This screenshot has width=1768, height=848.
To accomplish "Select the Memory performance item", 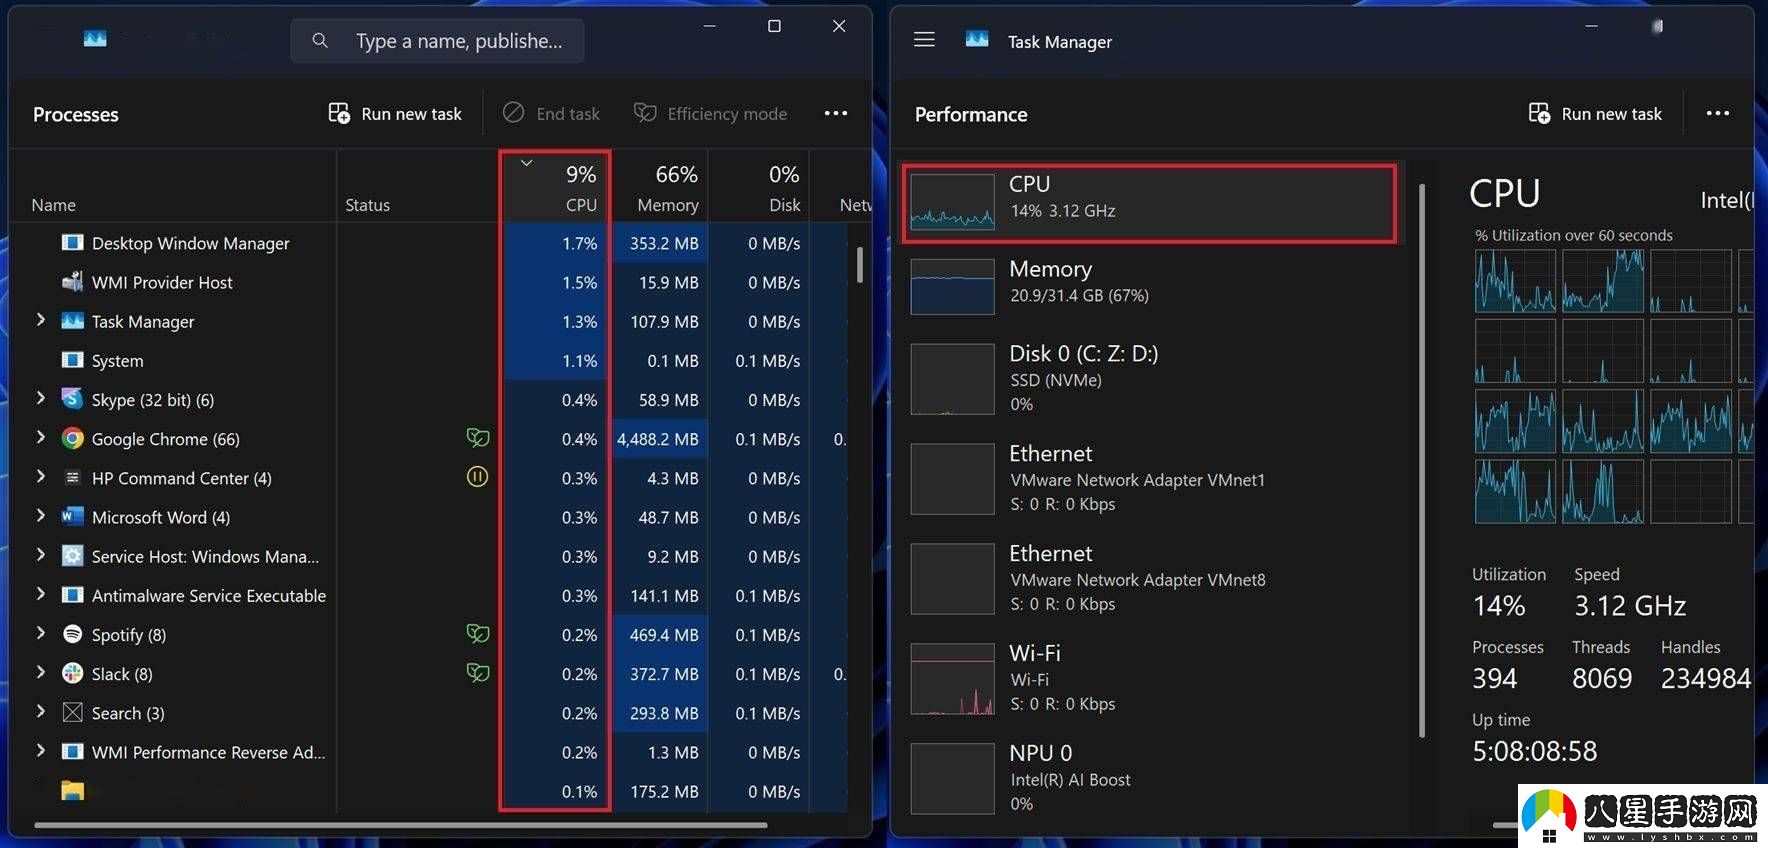I will 1149,285.
